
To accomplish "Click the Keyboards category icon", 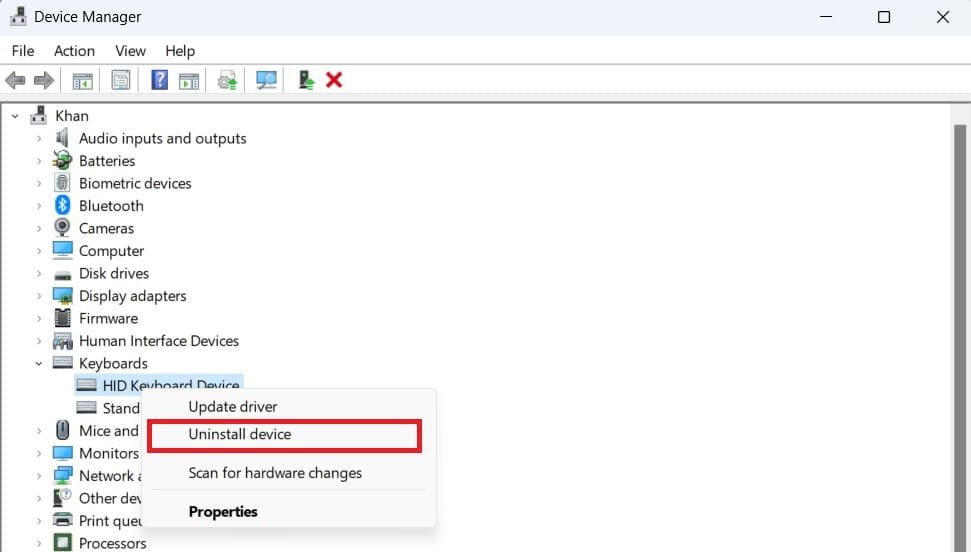I will 63,362.
